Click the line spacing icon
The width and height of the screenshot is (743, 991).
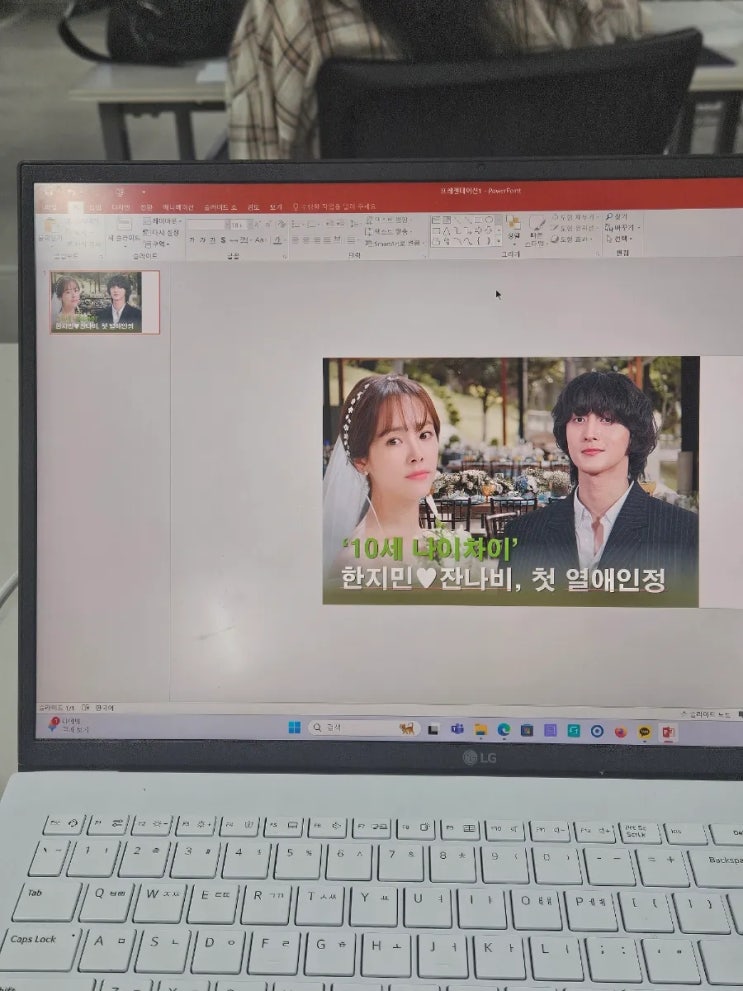(x=353, y=224)
